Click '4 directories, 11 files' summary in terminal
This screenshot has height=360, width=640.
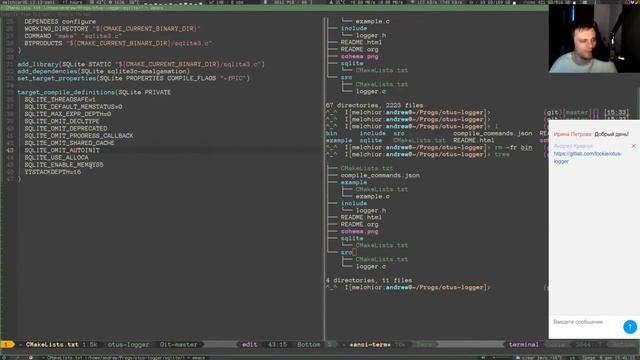pyautogui.click(x=369, y=280)
